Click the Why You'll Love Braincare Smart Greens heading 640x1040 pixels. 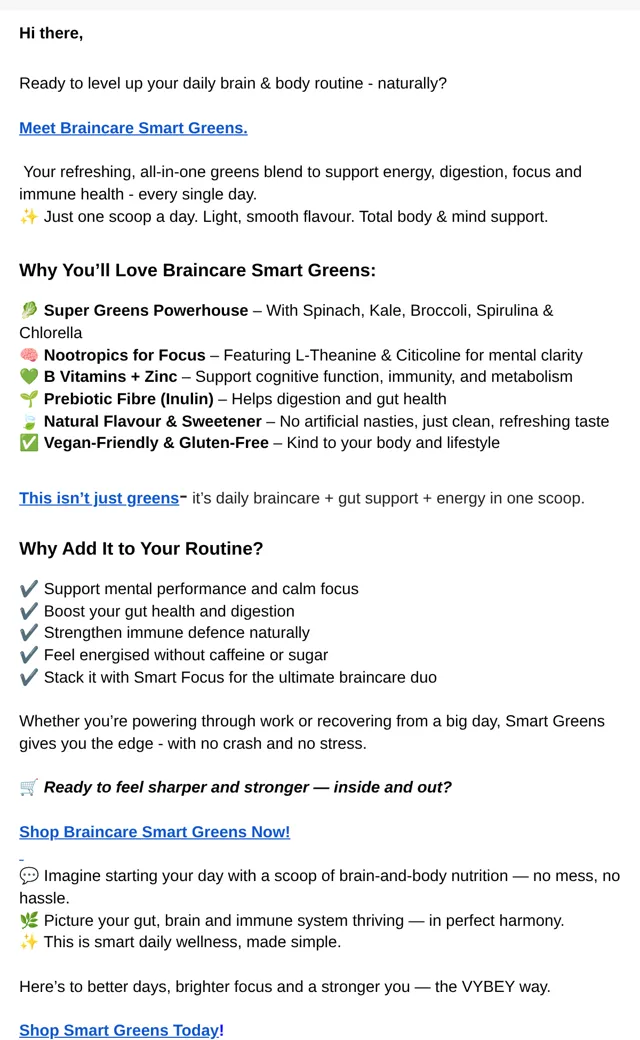coord(198,271)
